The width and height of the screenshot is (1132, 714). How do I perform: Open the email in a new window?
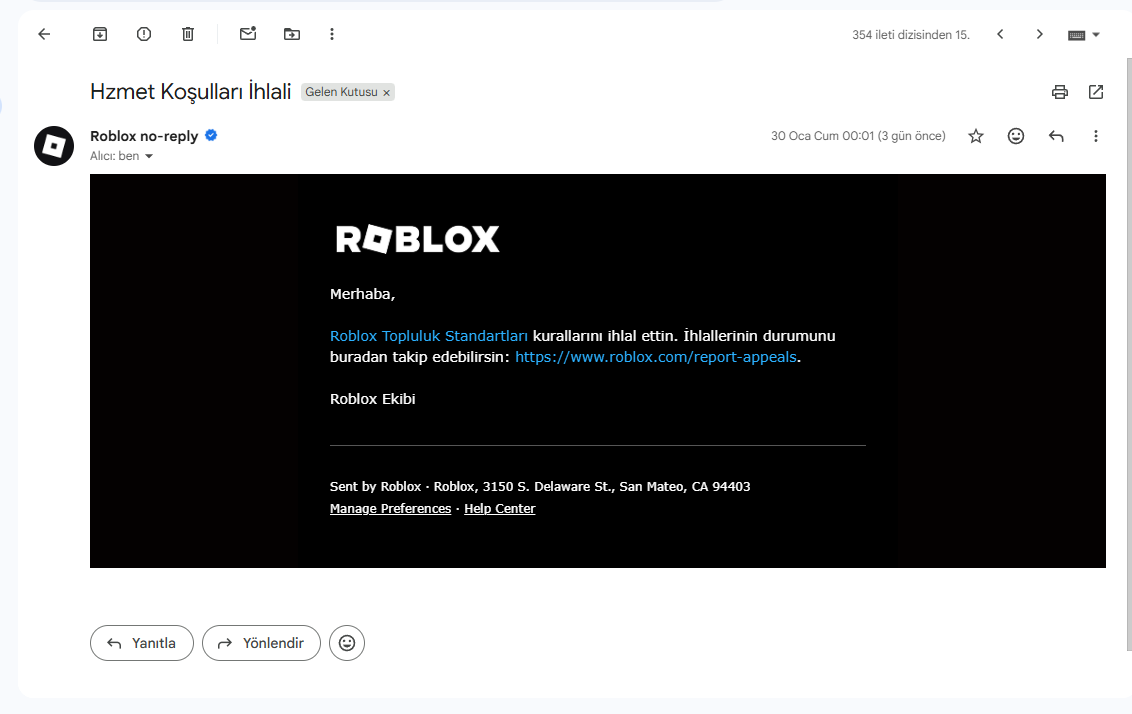tap(1096, 92)
